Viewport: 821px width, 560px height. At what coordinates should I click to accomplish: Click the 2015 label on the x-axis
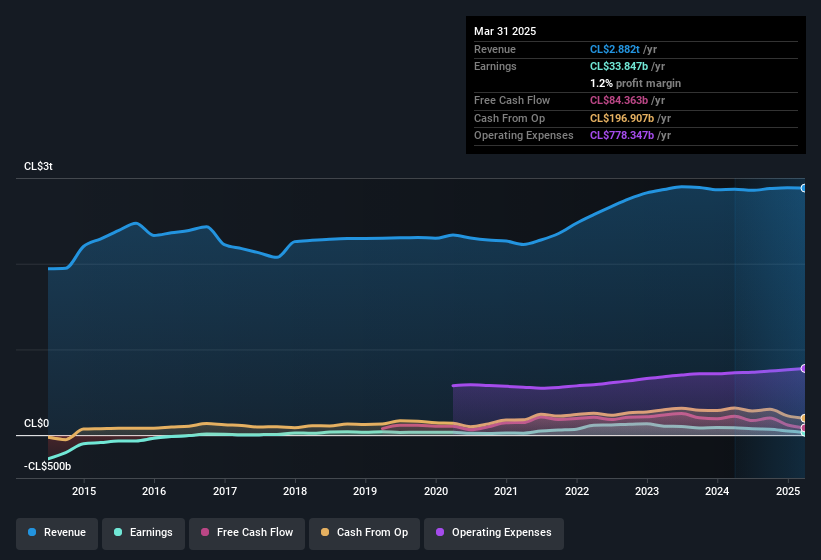[x=84, y=491]
